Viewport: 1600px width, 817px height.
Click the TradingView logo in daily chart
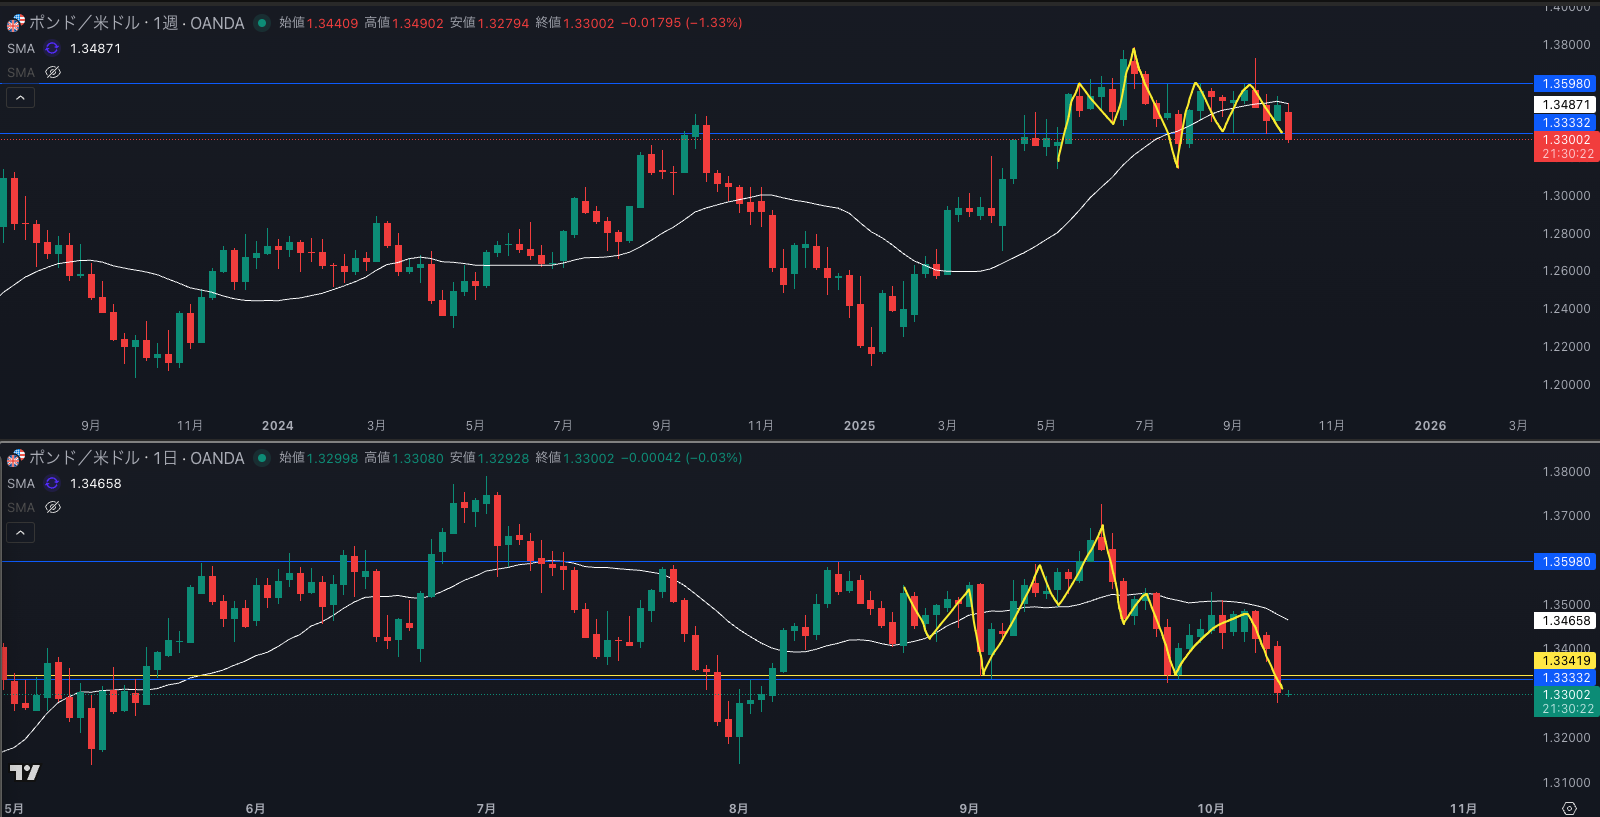[x=25, y=772]
